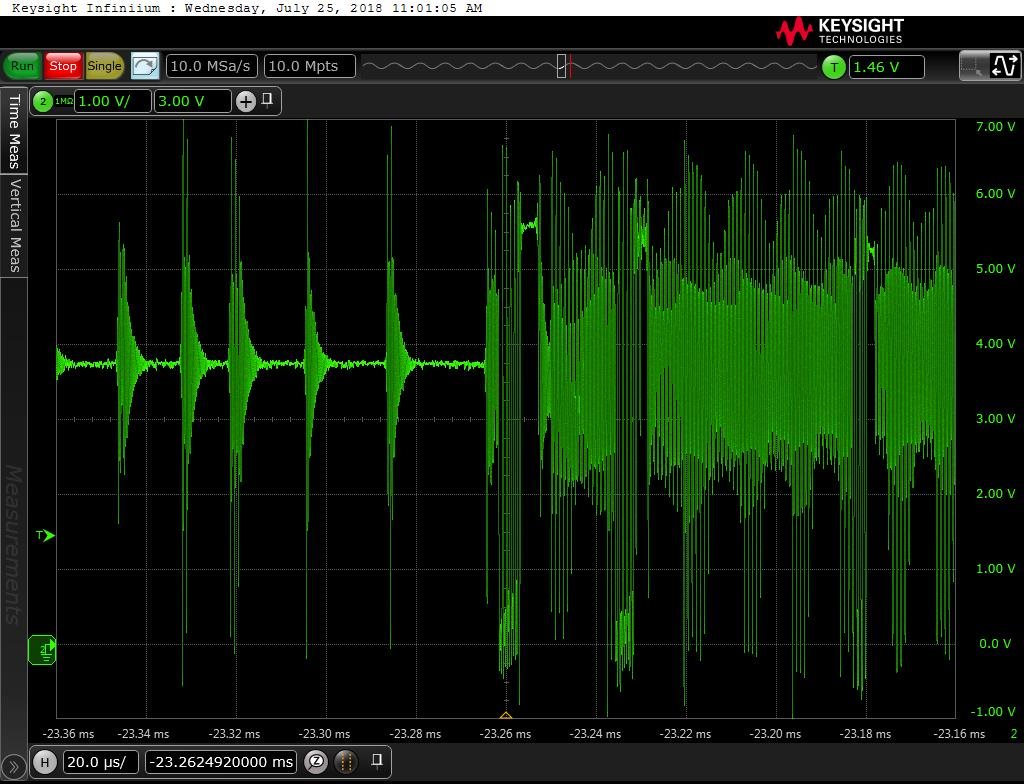This screenshot has height=784, width=1024.
Task: Toggle the horizontal zoom Z icon
Action: [316, 762]
